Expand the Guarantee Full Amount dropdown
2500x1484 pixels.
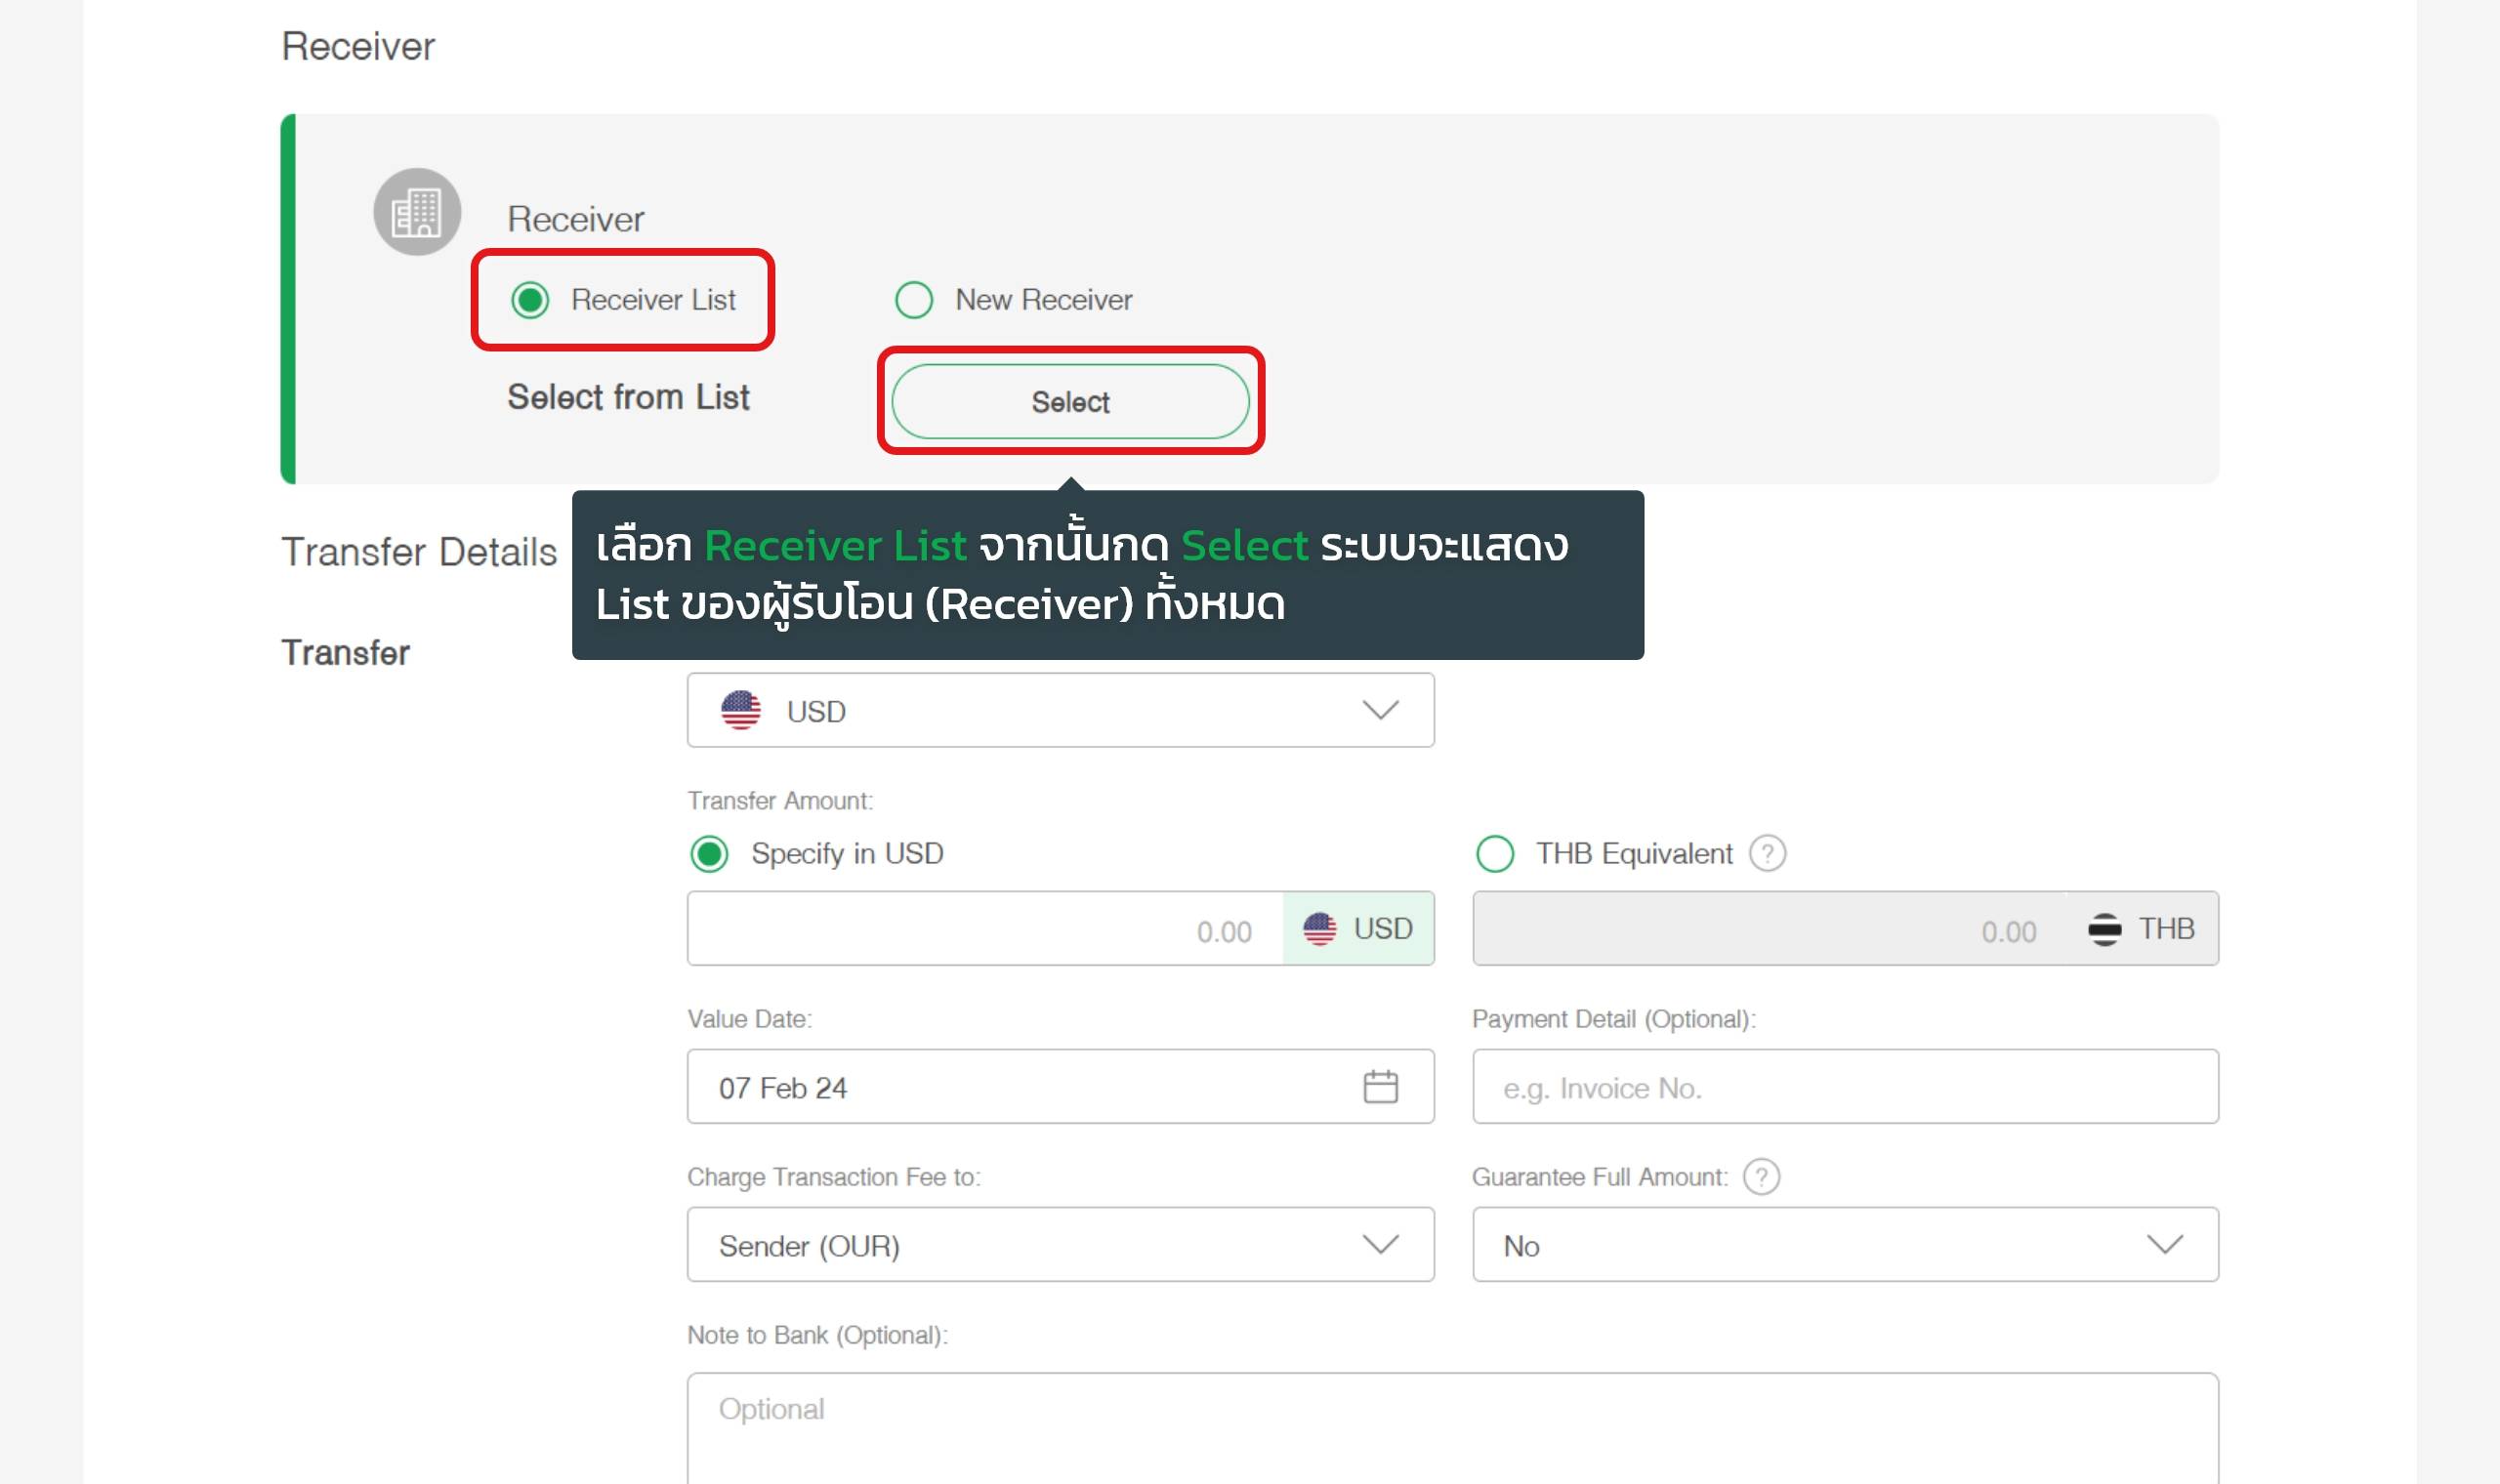(x=1844, y=1244)
